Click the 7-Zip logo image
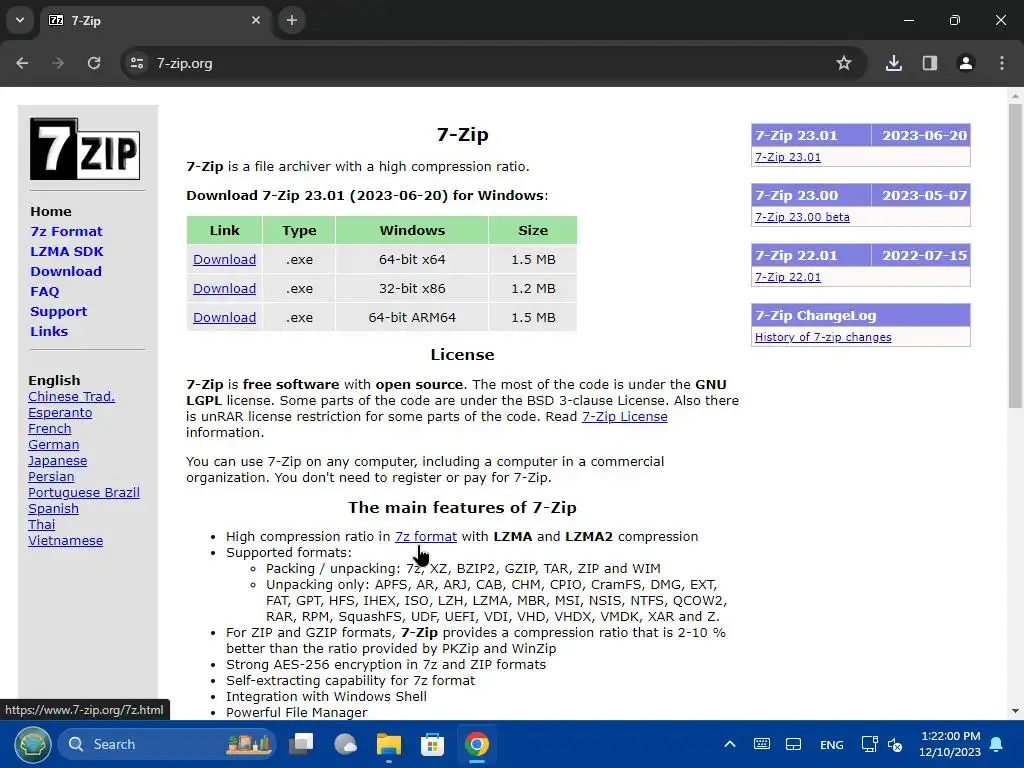 [85, 149]
